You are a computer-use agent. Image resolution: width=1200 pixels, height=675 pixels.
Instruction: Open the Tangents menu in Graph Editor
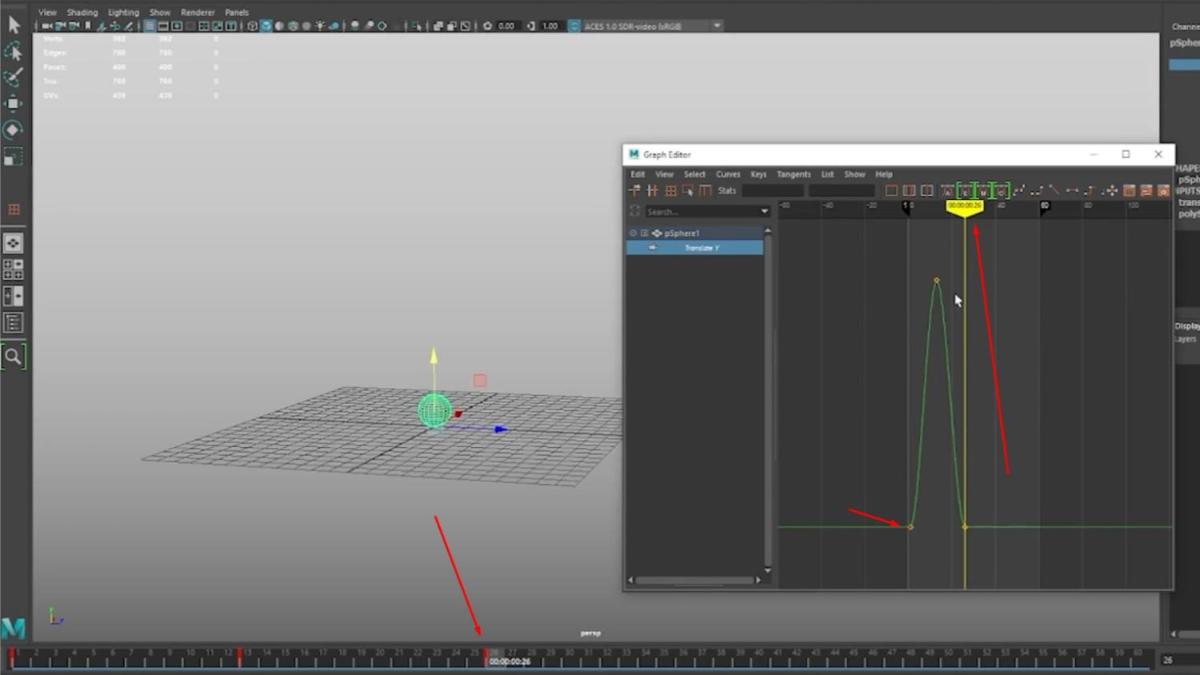point(794,174)
